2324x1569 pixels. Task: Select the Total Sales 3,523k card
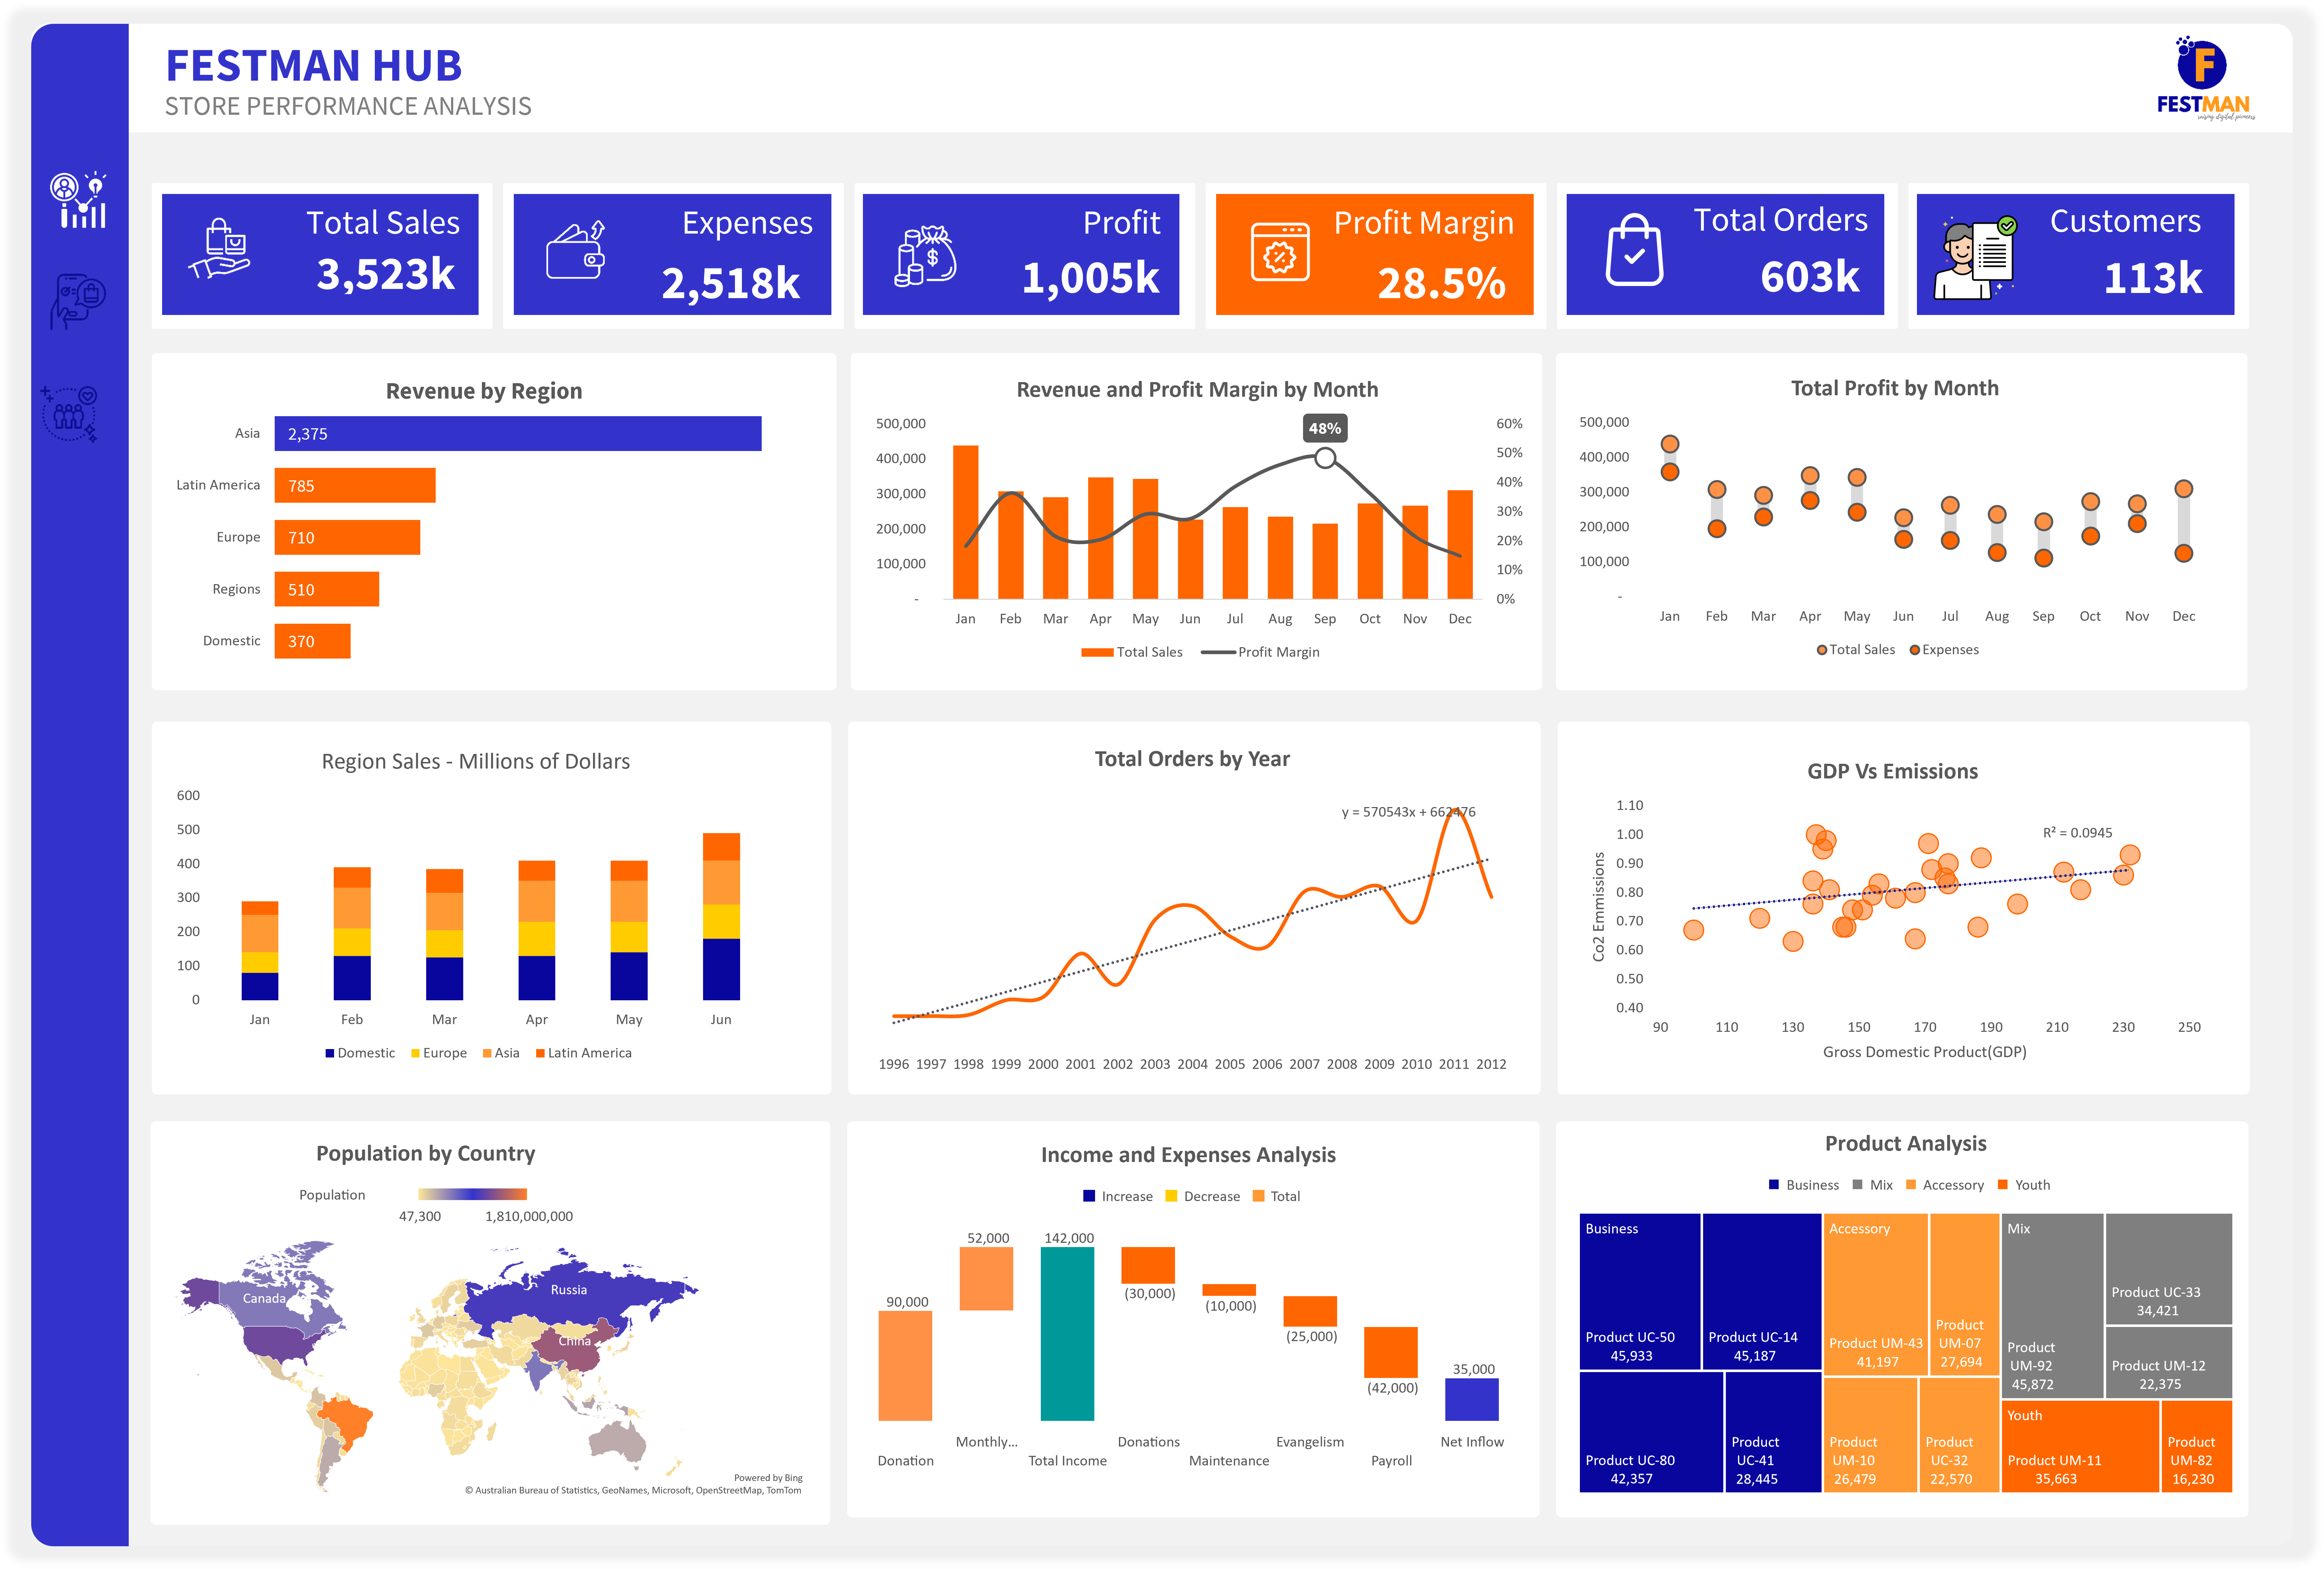point(320,254)
